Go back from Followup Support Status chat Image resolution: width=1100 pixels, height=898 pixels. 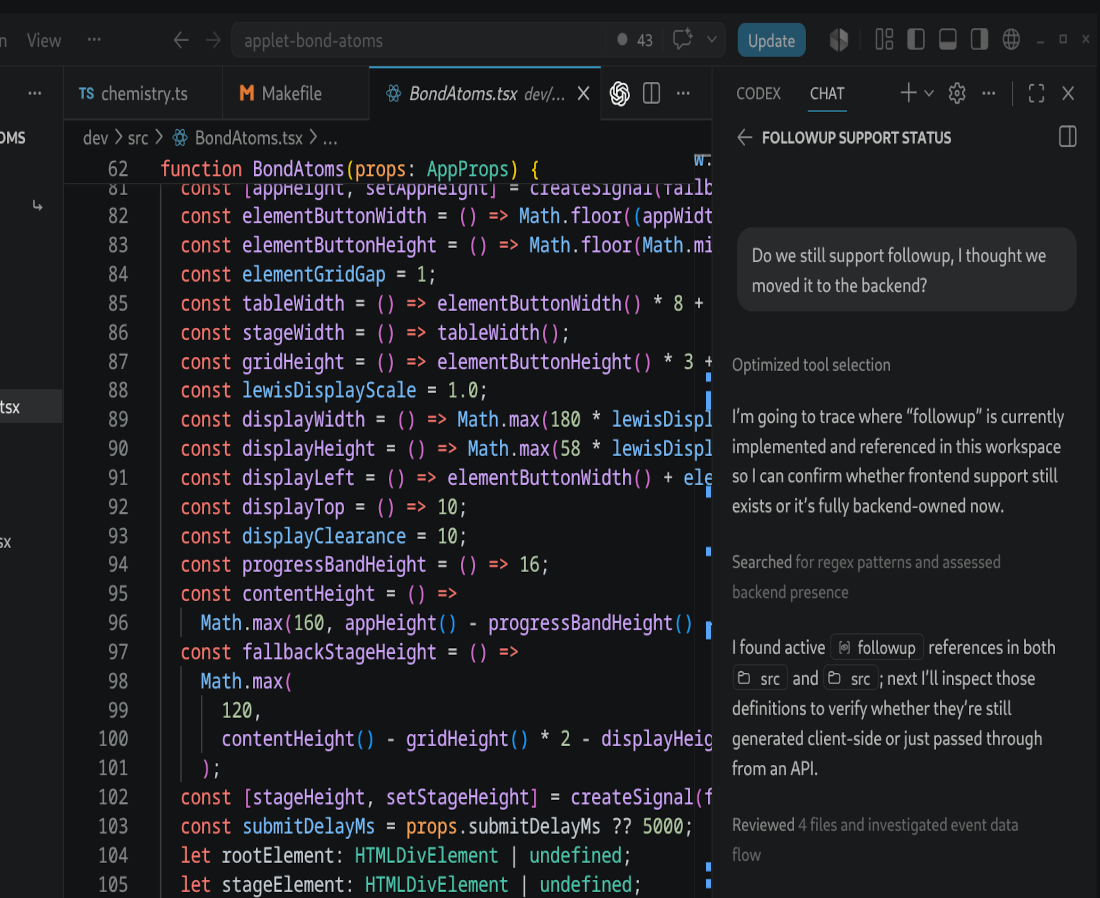point(744,138)
